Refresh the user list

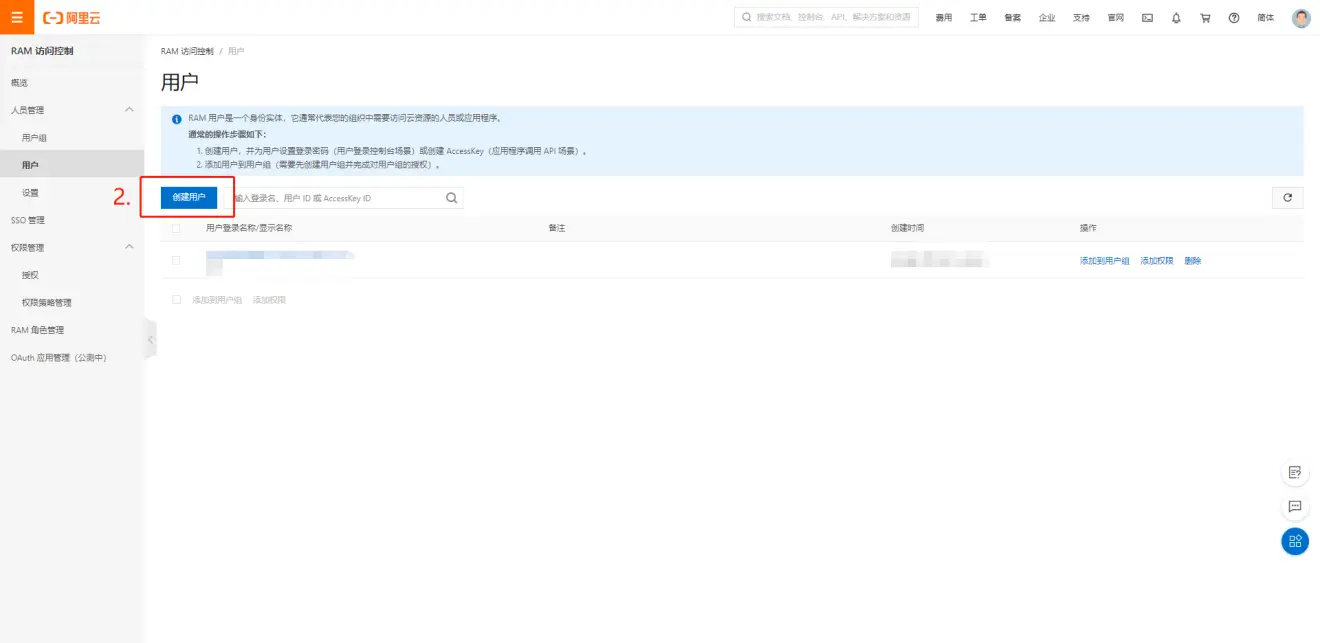(1287, 197)
